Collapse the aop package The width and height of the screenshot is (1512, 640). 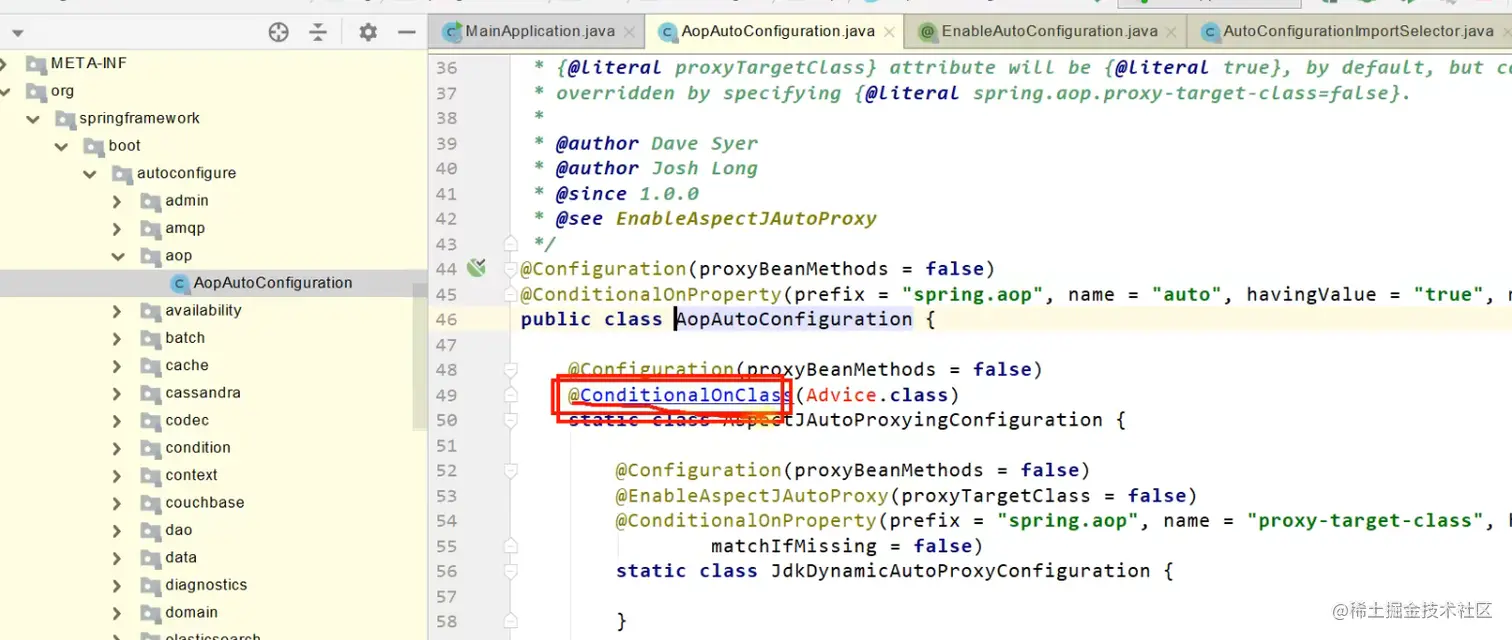pyautogui.click(x=118, y=256)
